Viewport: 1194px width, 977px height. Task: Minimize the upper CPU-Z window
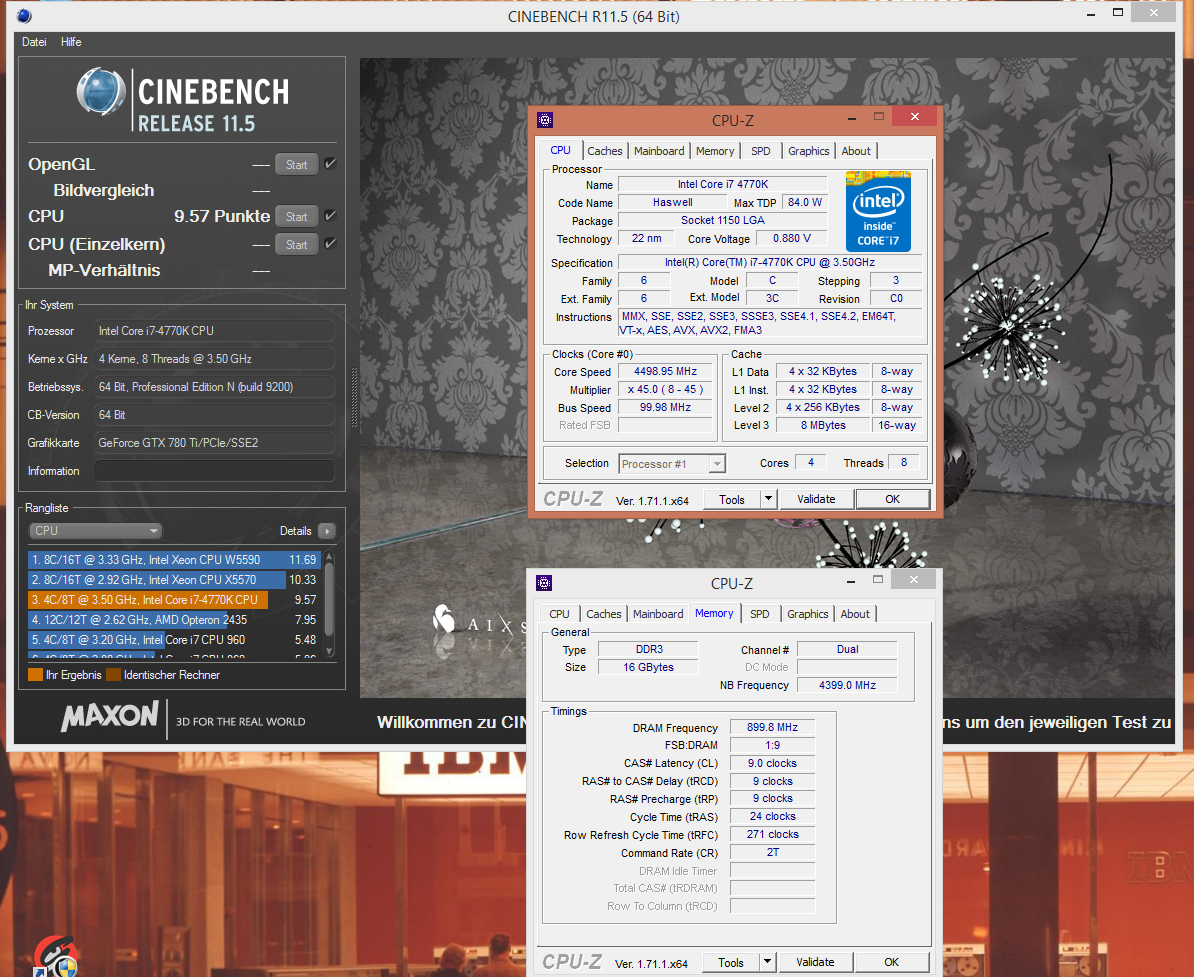(852, 117)
